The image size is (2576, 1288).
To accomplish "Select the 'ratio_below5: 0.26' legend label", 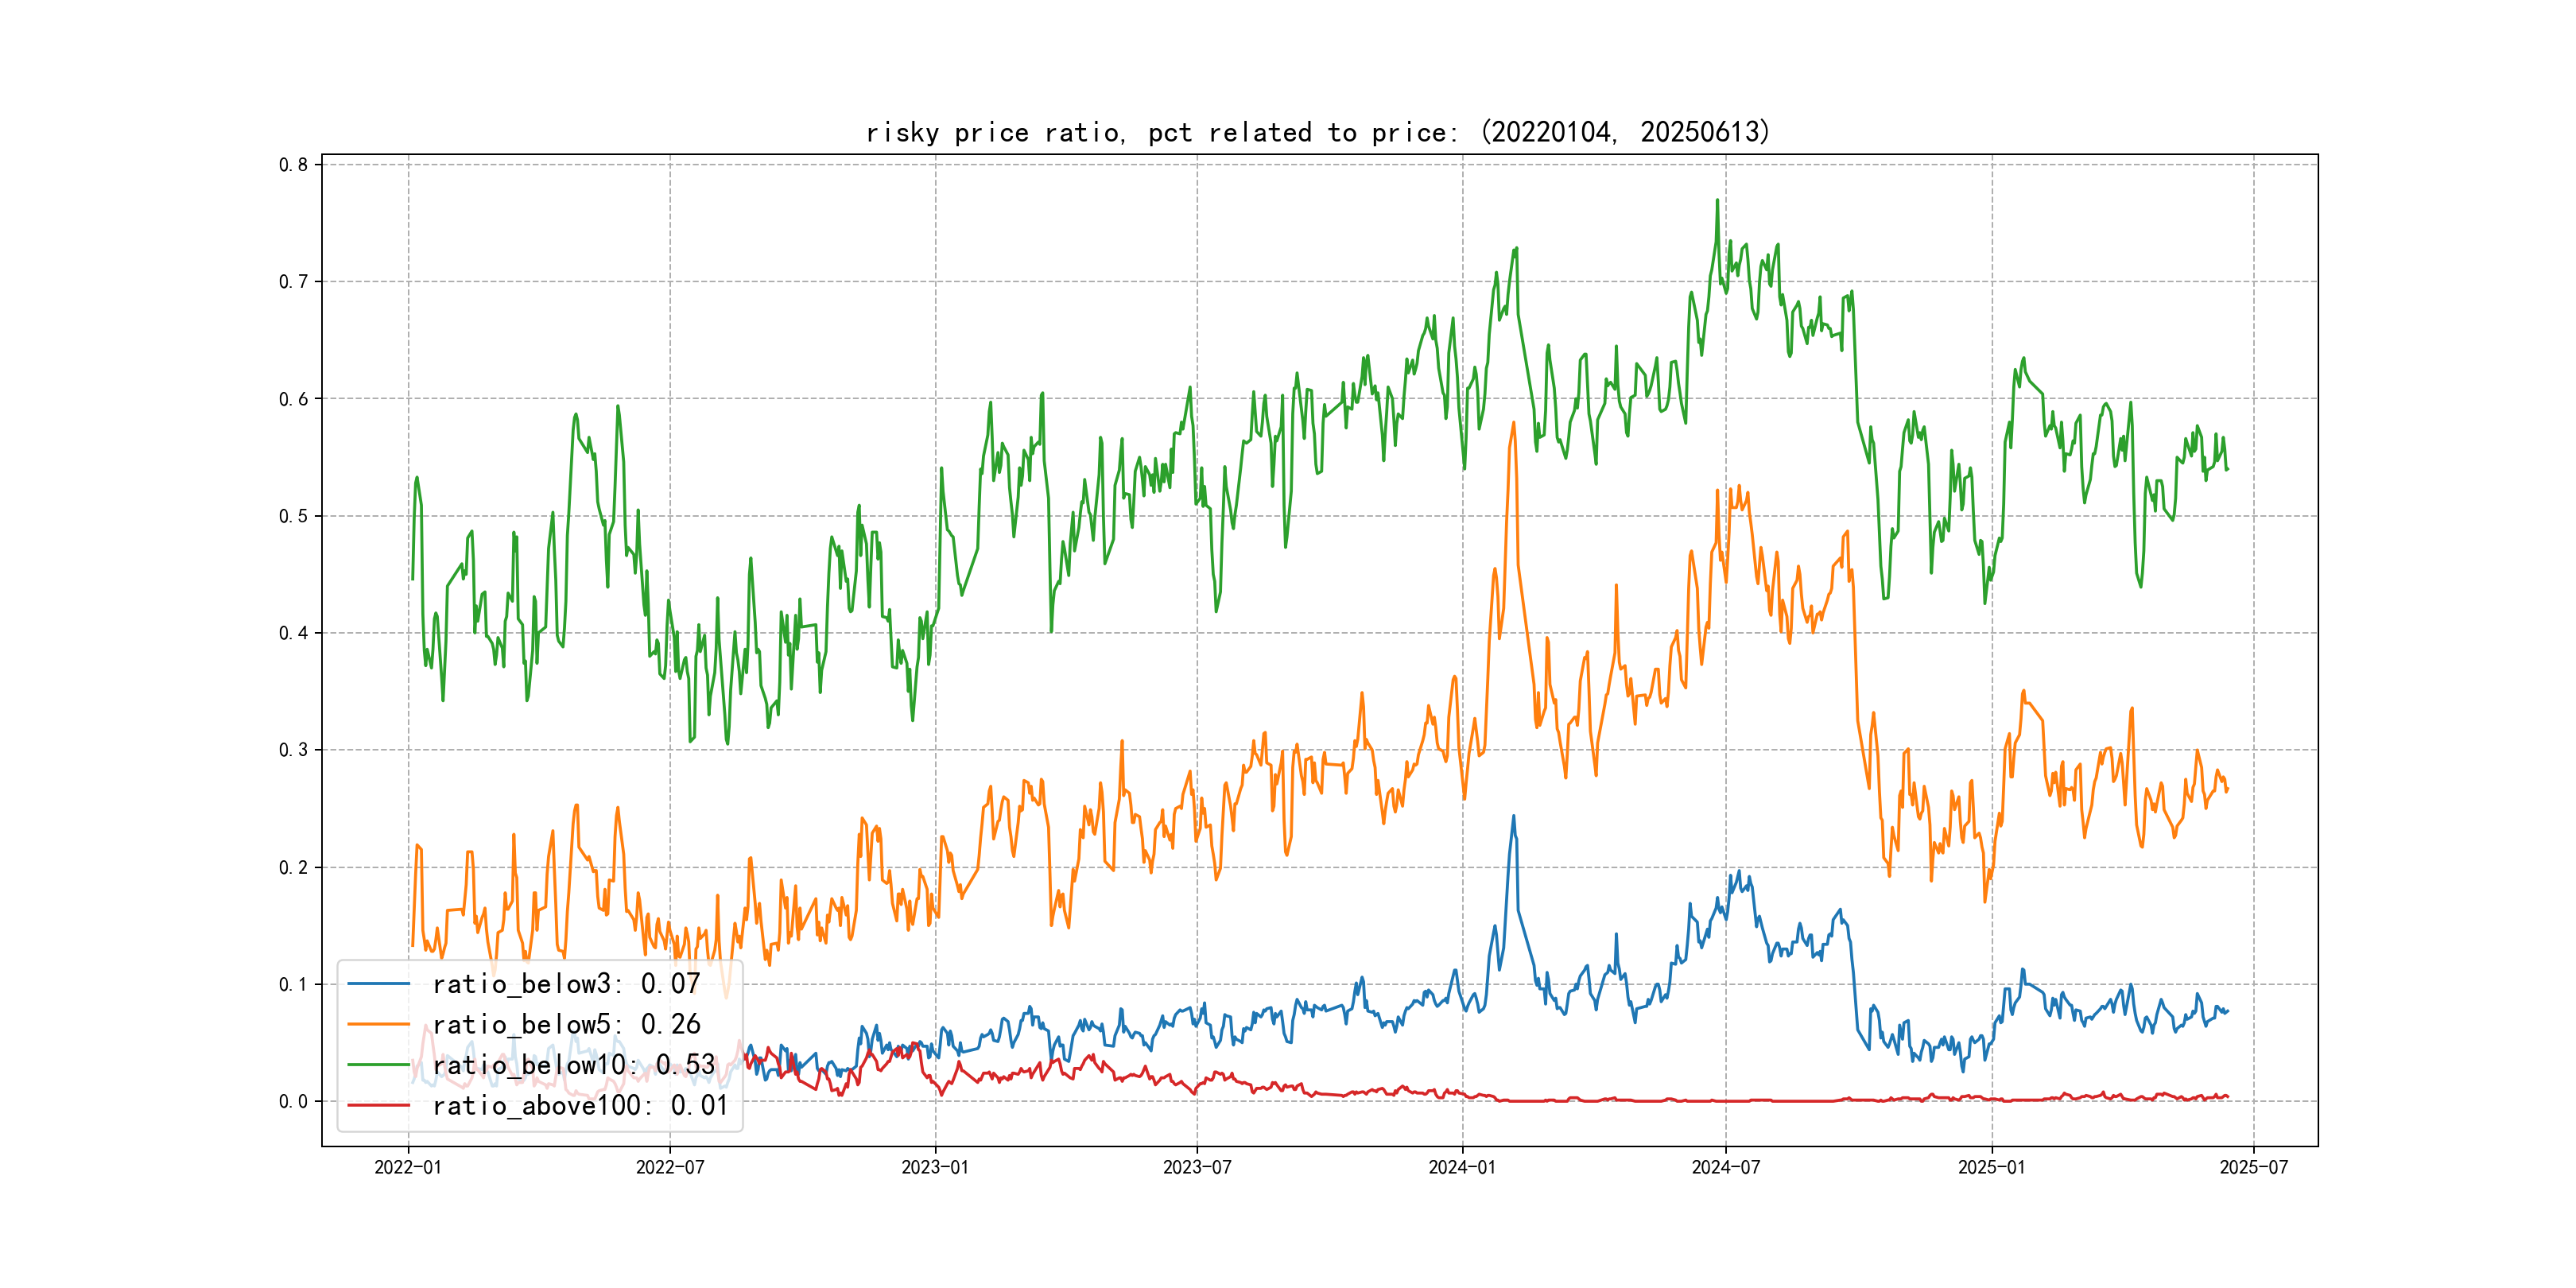I will click(x=566, y=1024).
